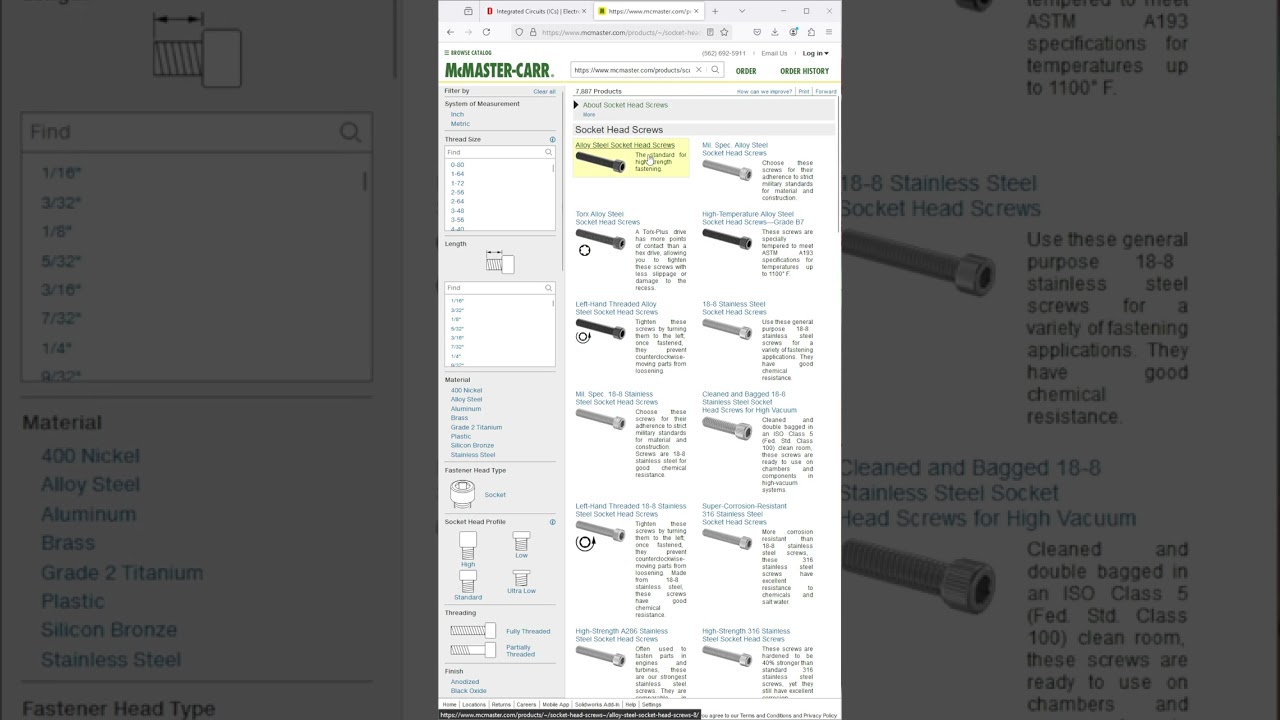Open Firefox account icon
The image size is (1280, 720).
point(793,32)
